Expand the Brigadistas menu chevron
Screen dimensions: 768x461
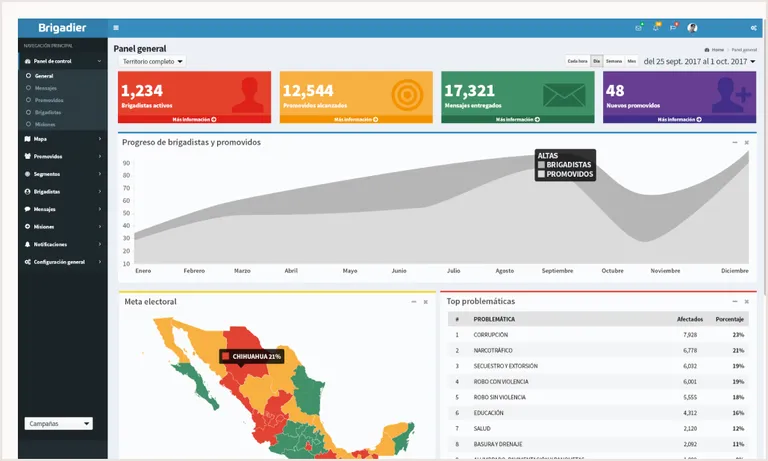pos(99,192)
